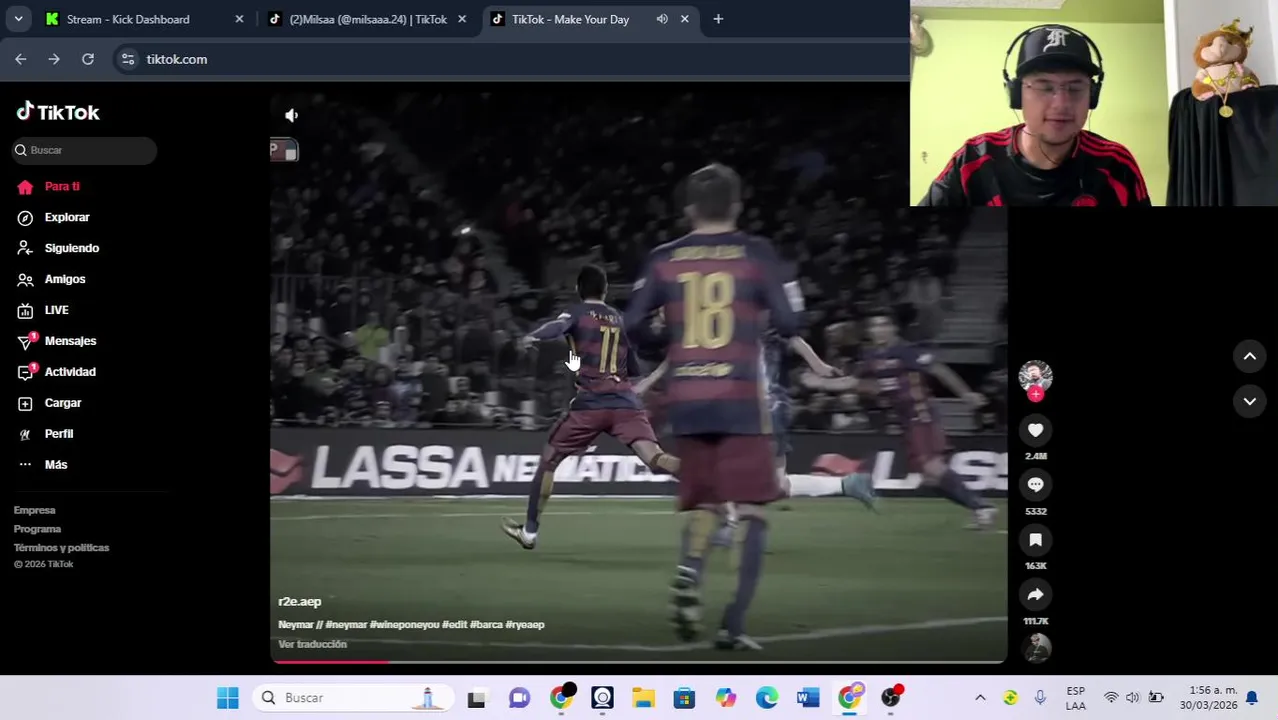The height and width of the screenshot is (720, 1278).
Task: Go to the previous video with up chevron
Action: tap(1249, 356)
